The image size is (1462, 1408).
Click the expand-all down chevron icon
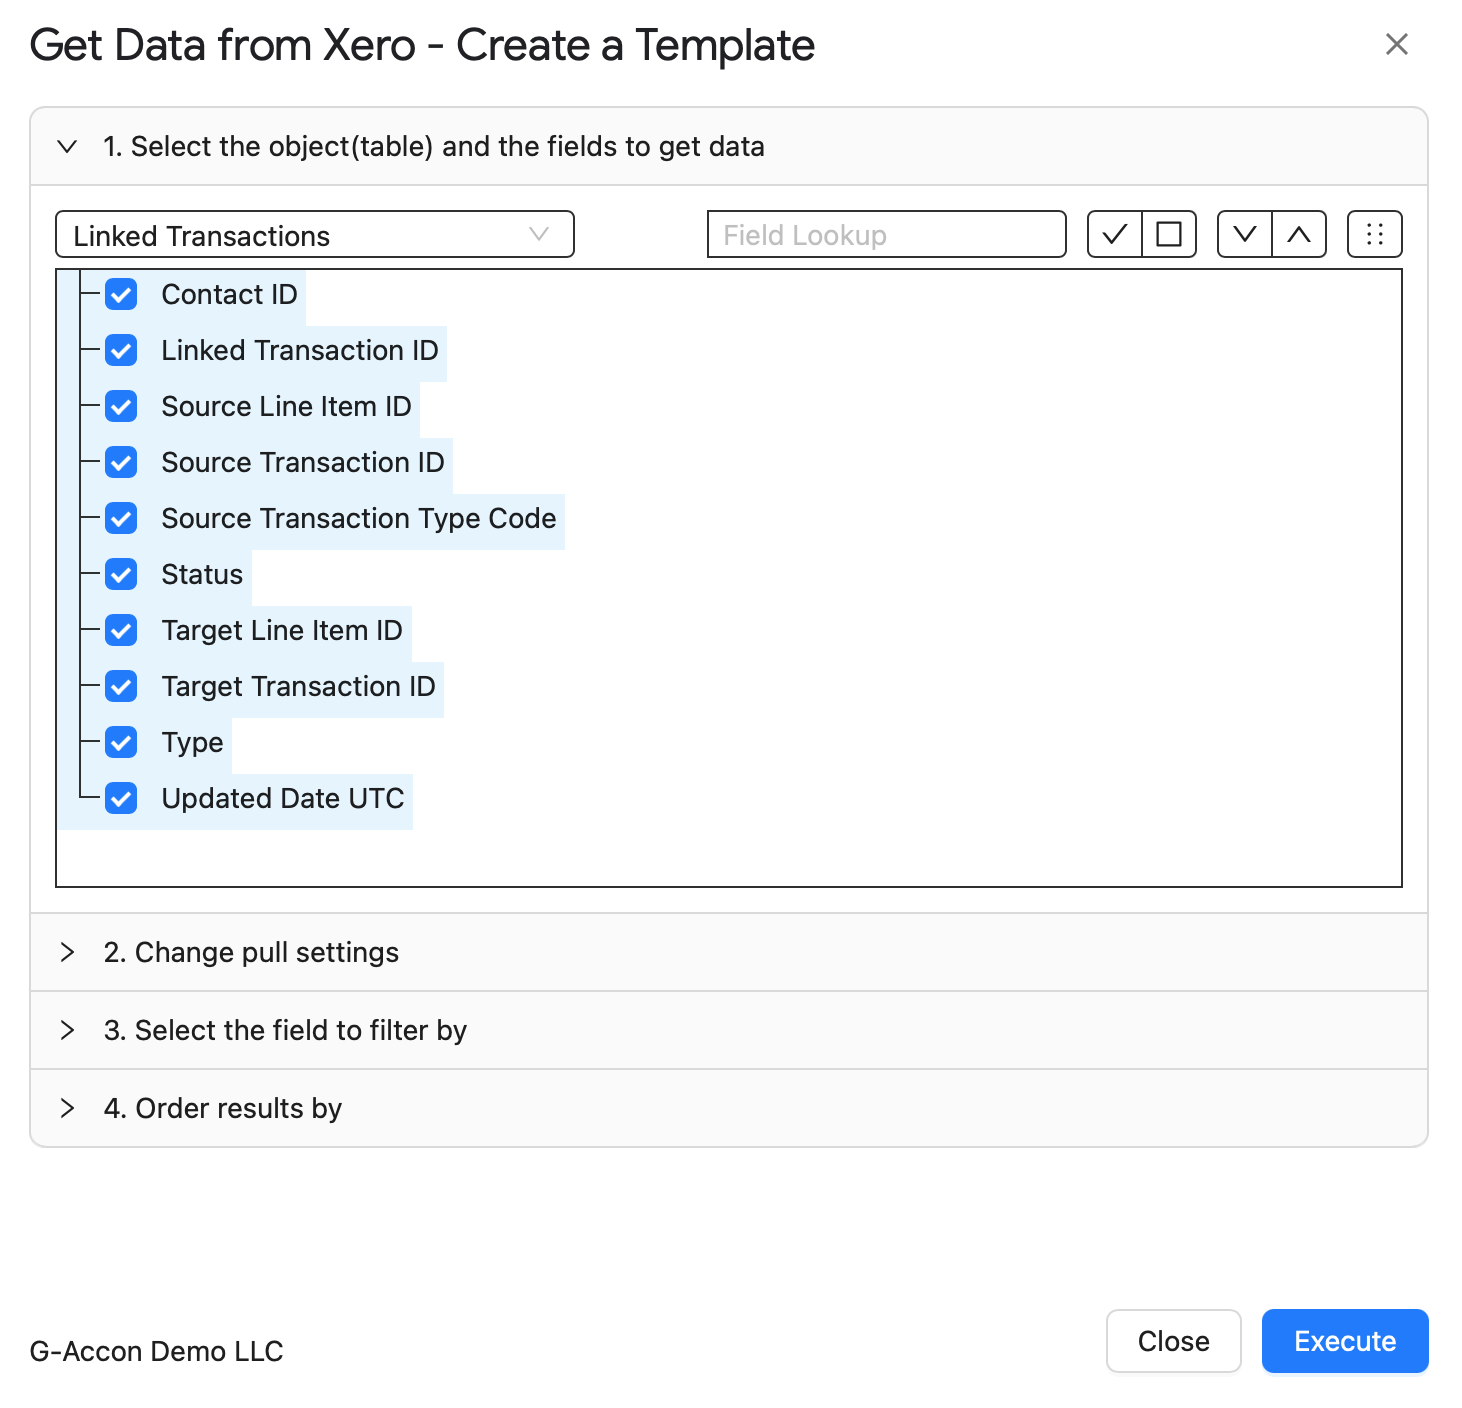[1245, 234]
